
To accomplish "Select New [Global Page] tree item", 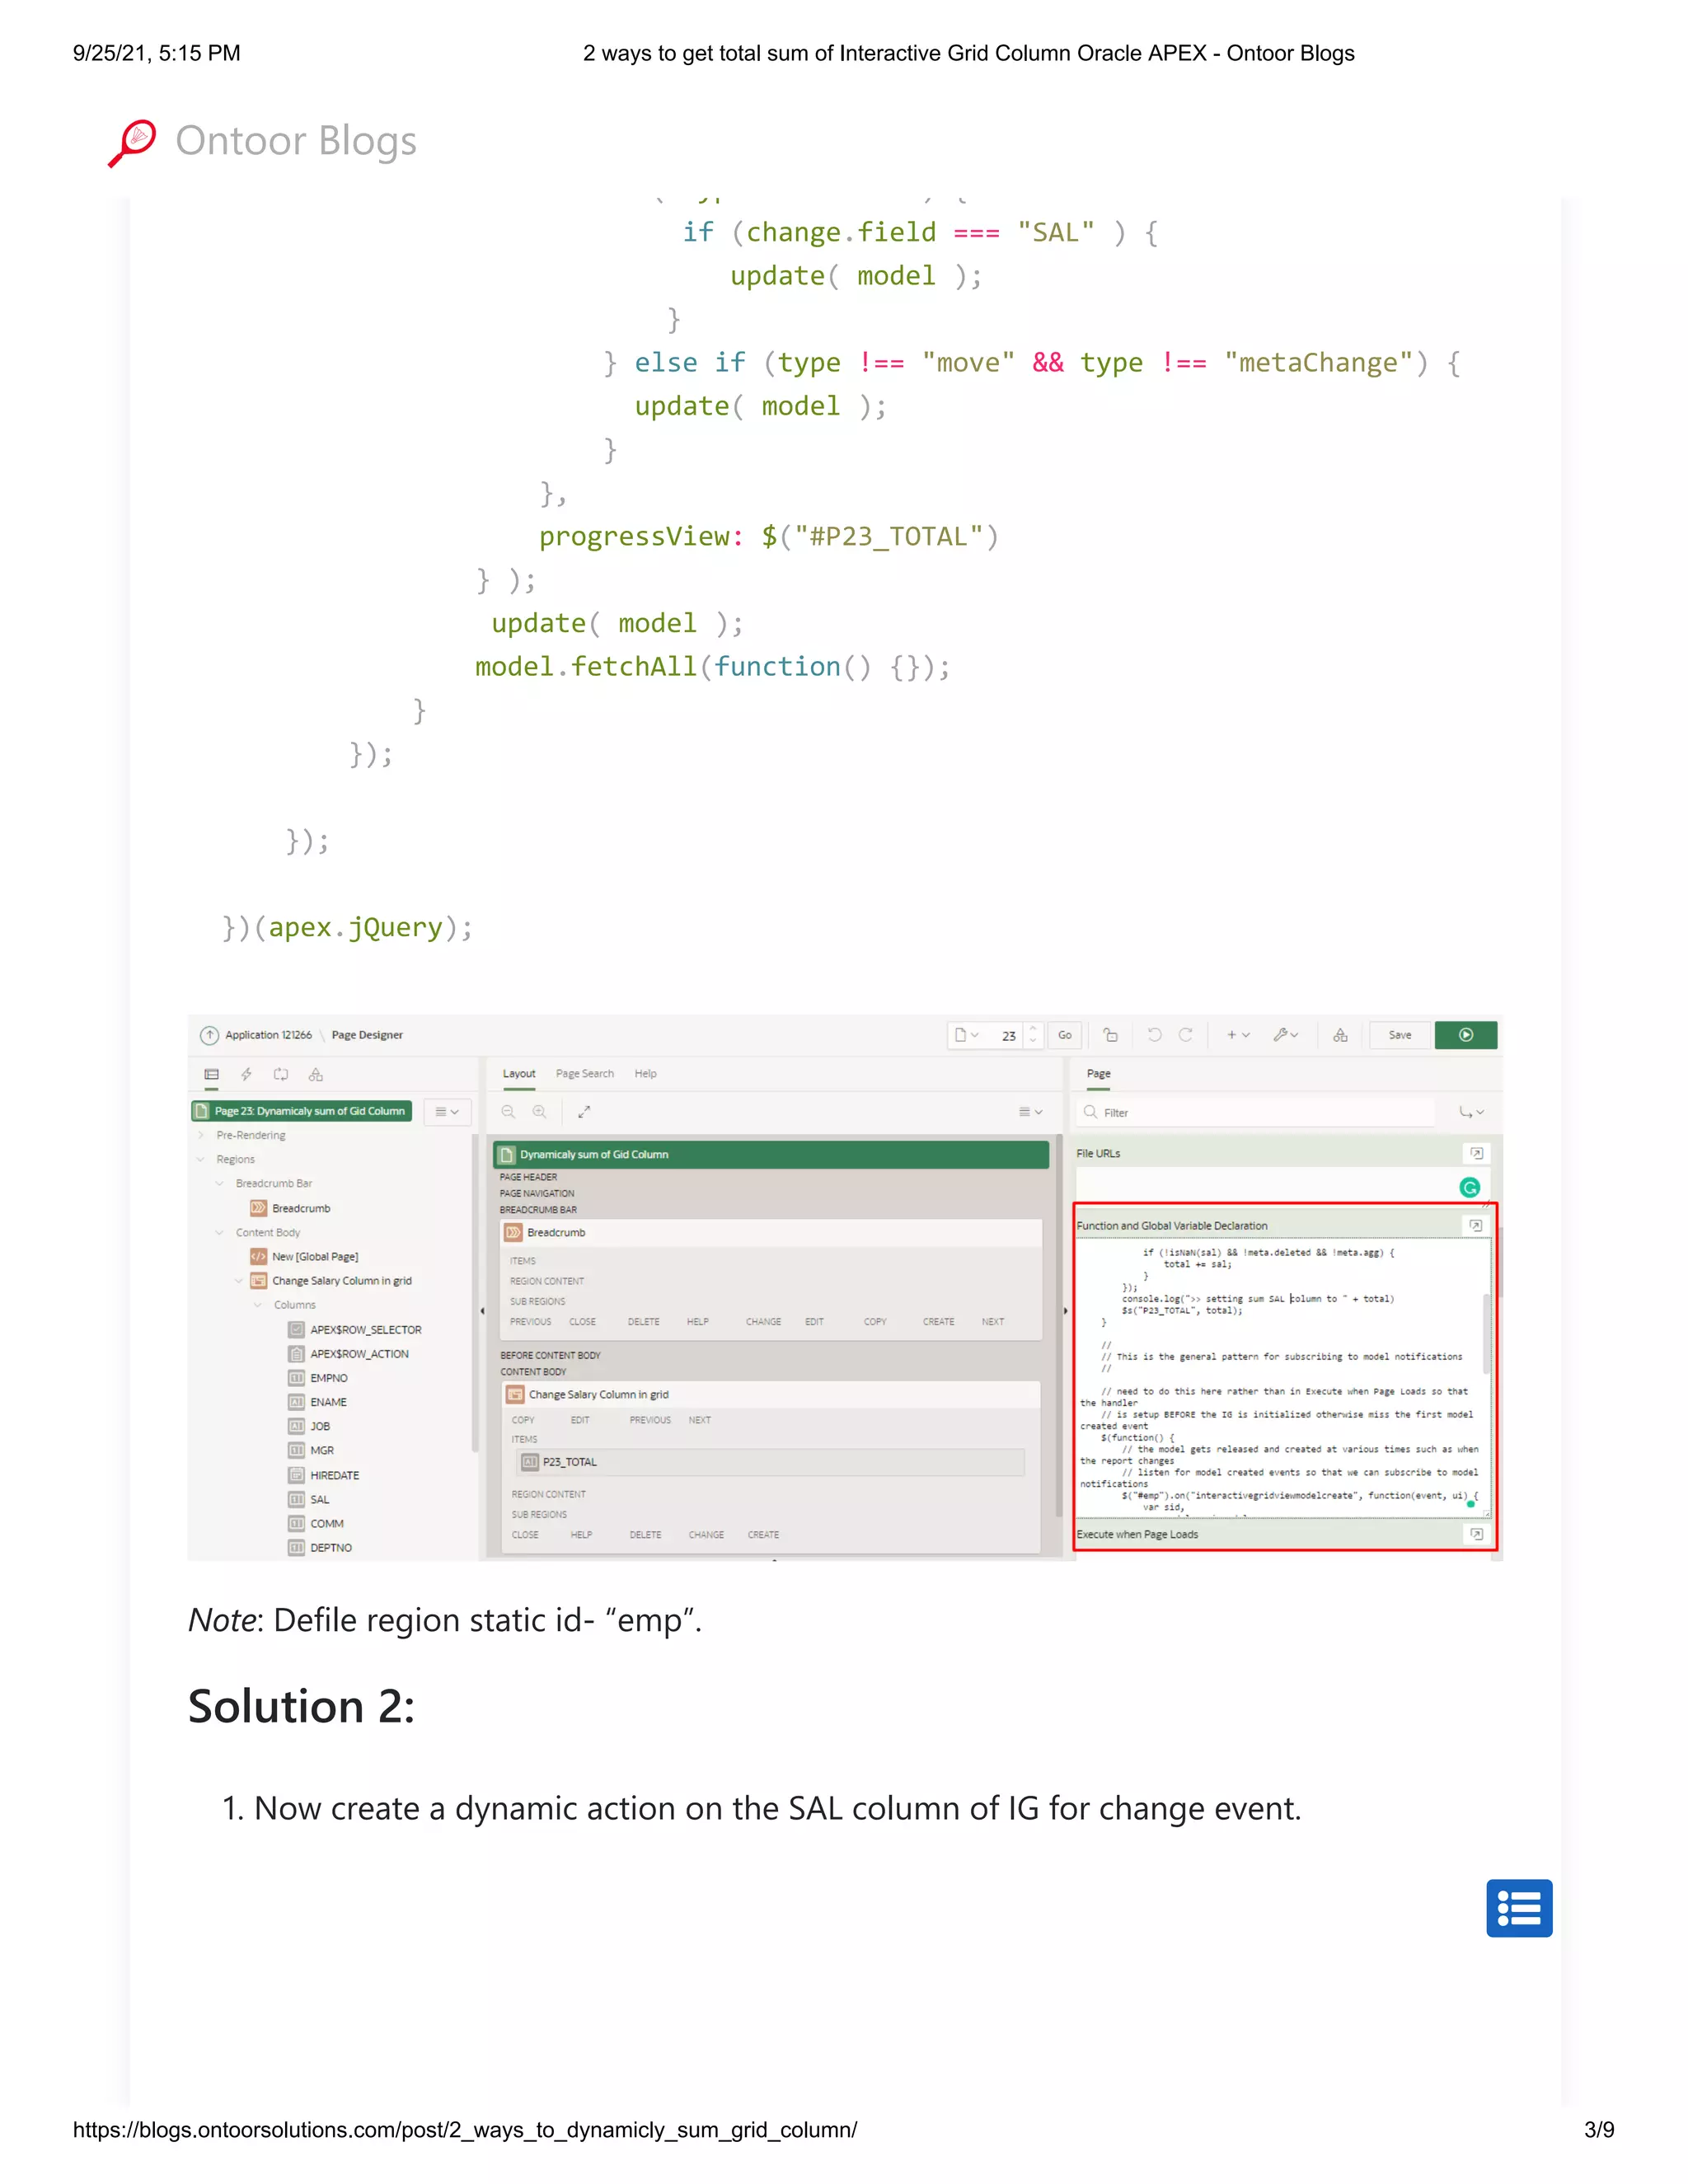I will (x=315, y=1256).
